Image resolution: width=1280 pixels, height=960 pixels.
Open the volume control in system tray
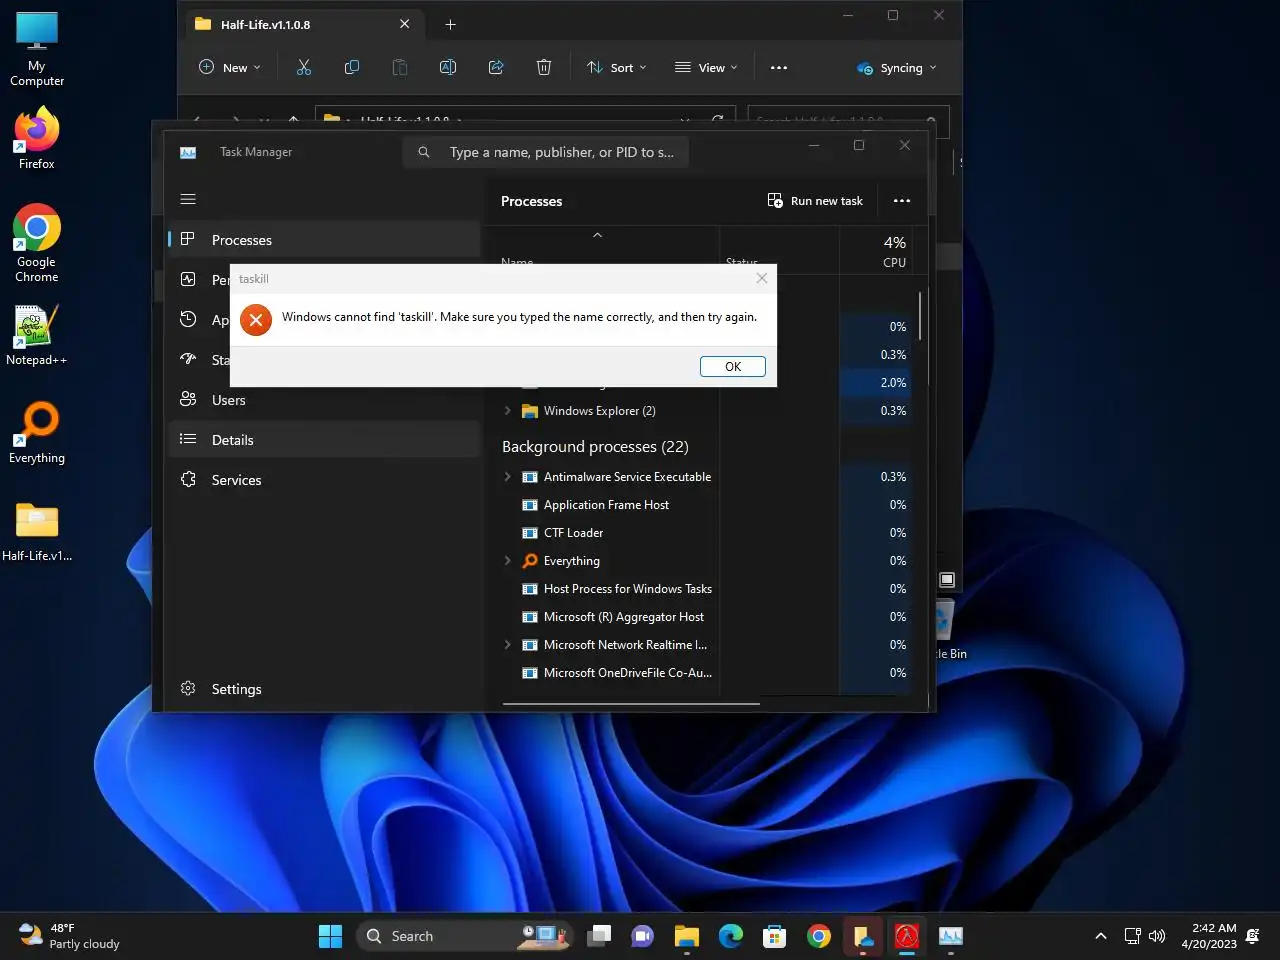pyautogui.click(x=1157, y=936)
